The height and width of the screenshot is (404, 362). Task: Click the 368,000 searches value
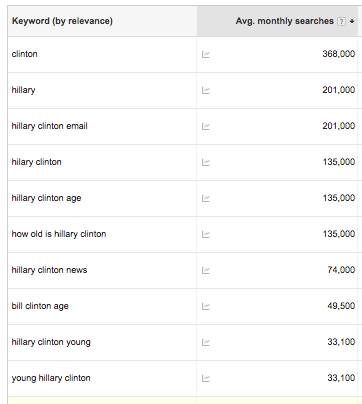pyautogui.click(x=338, y=54)
